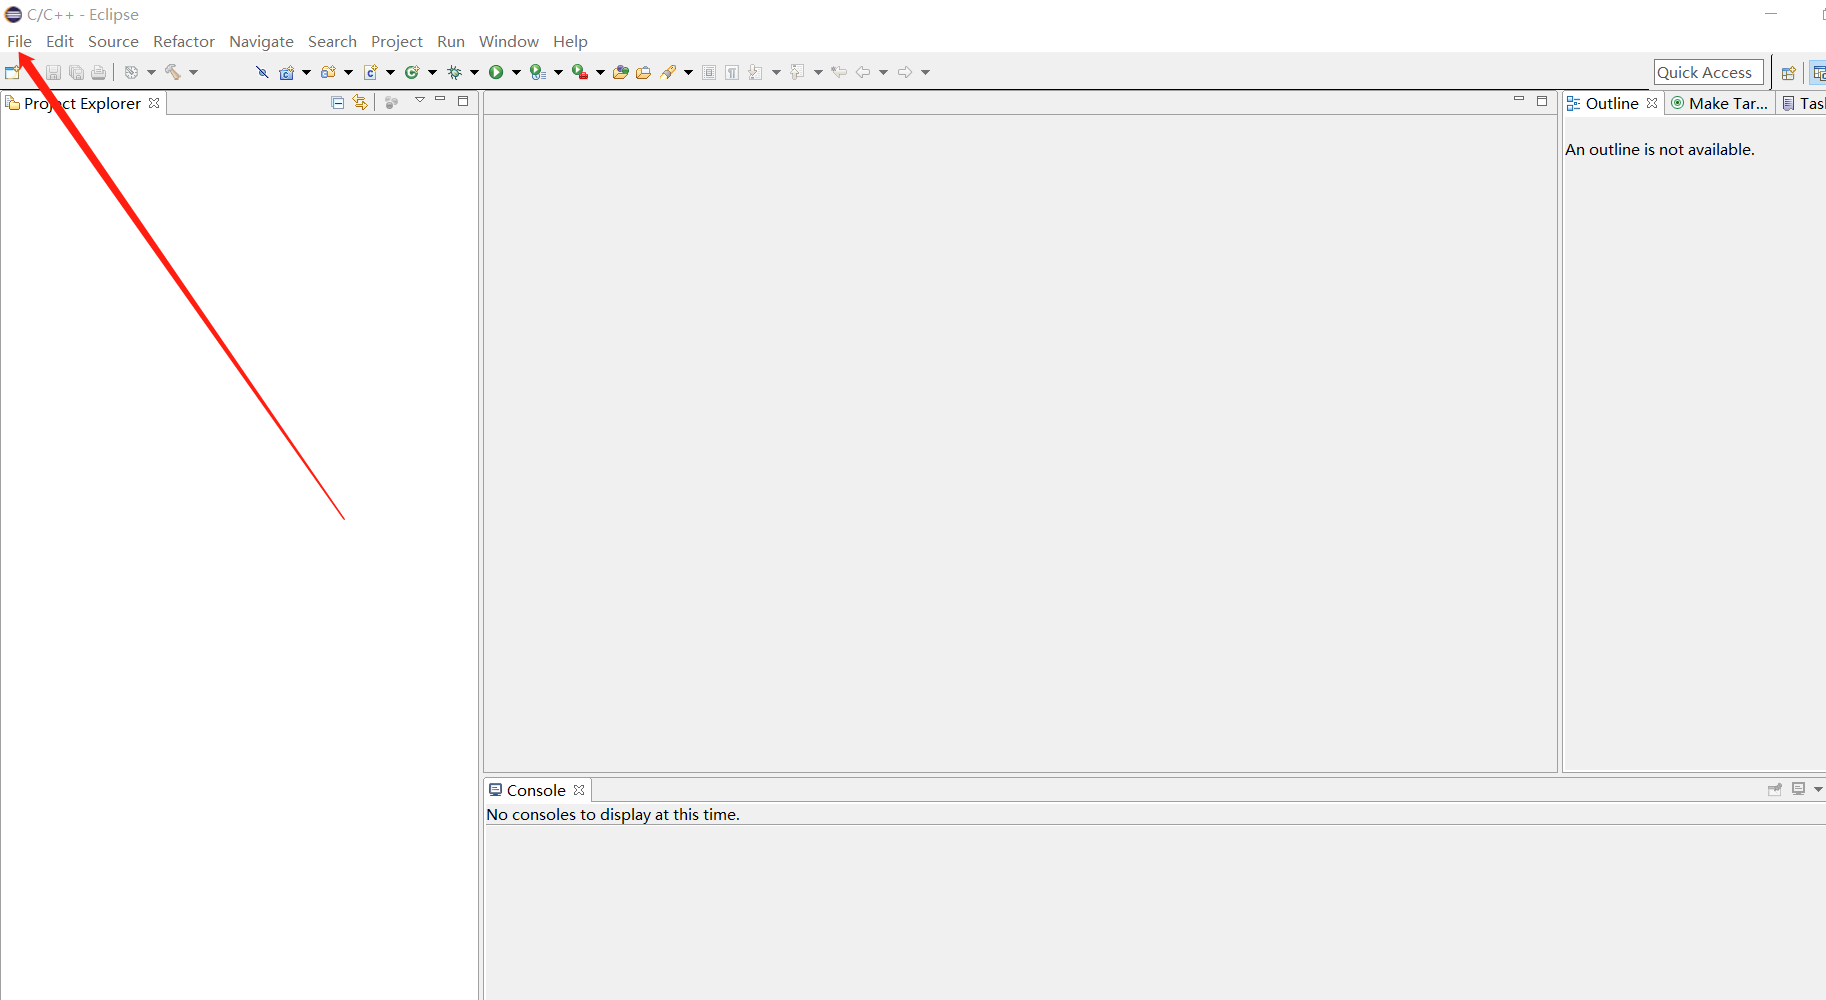Click the green Run button
The width and height of the screenshot is (1826, 1000).
496,72
